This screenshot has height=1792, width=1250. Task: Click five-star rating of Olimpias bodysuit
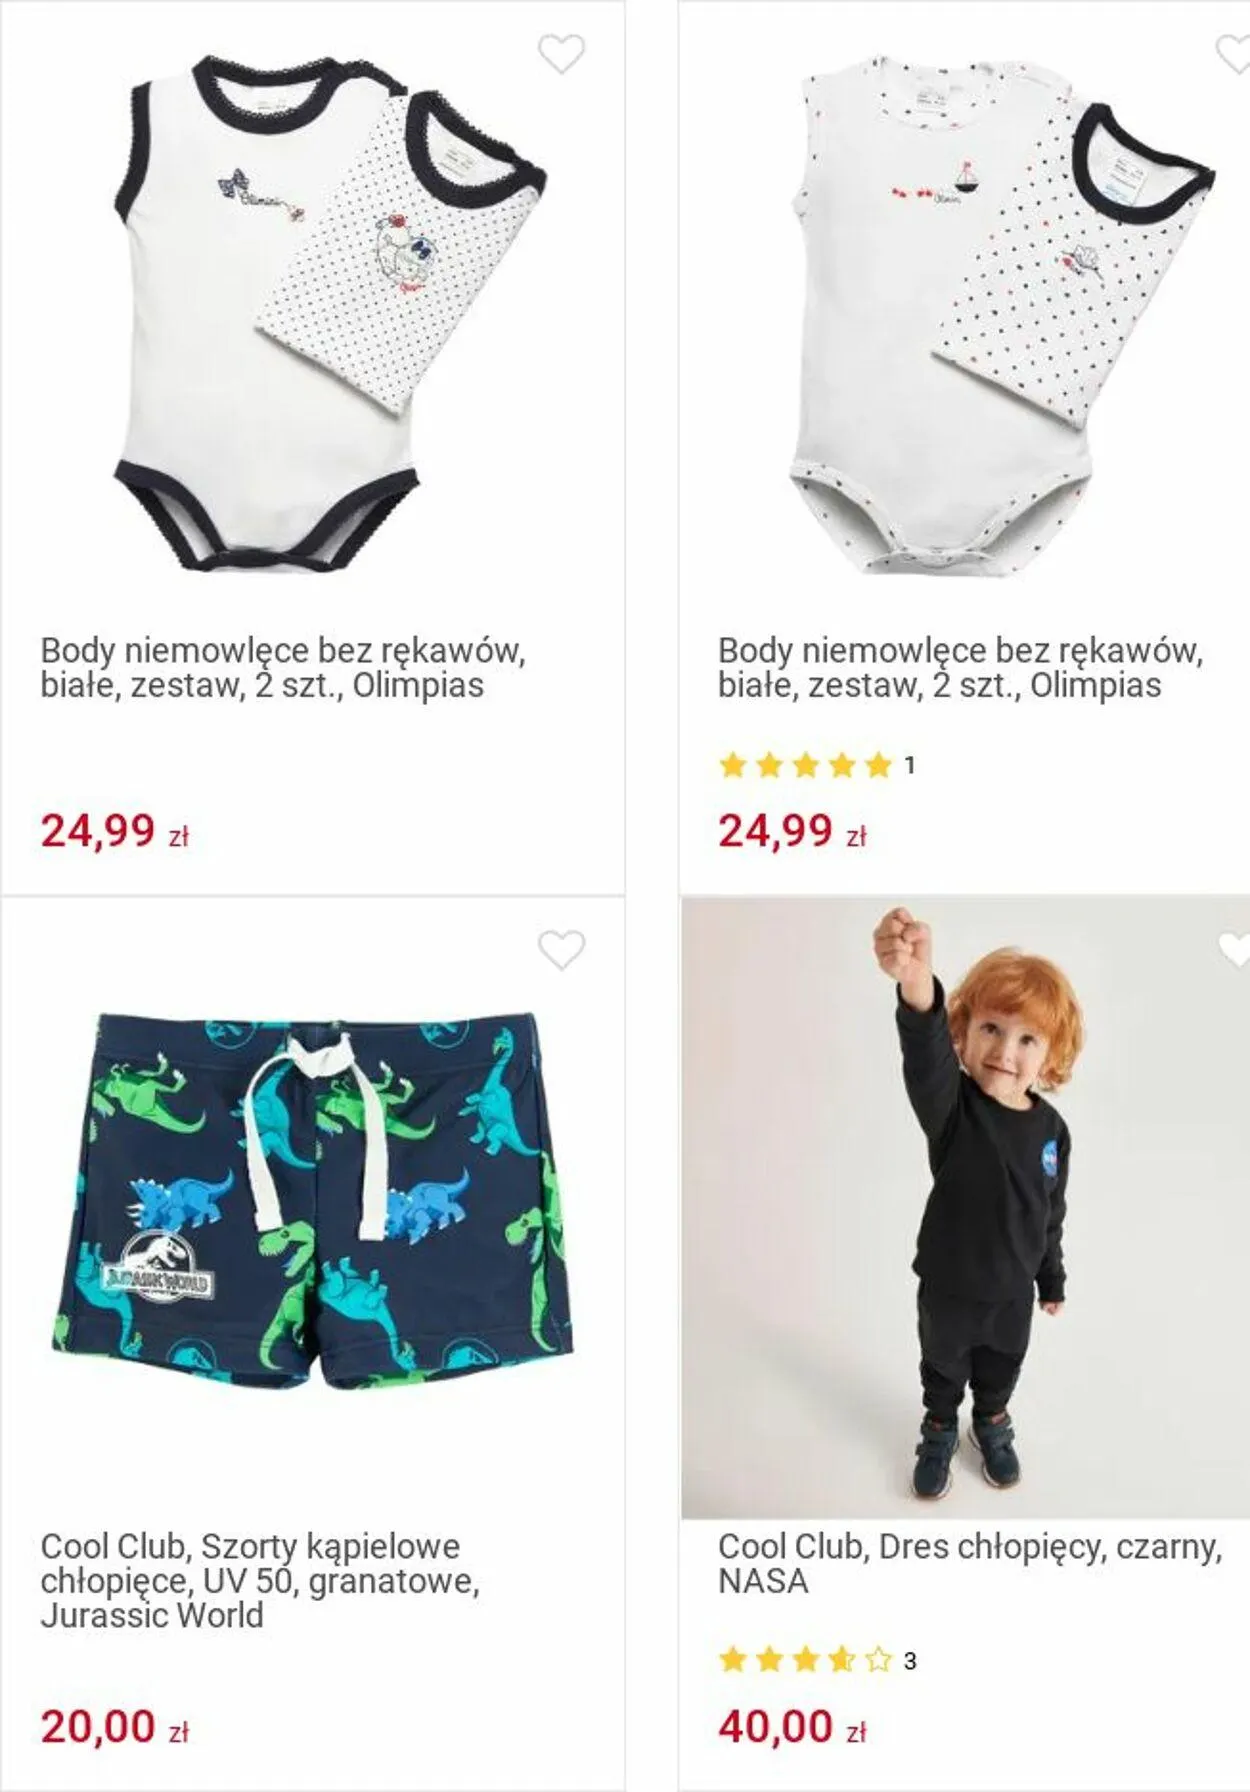(805, 766)
